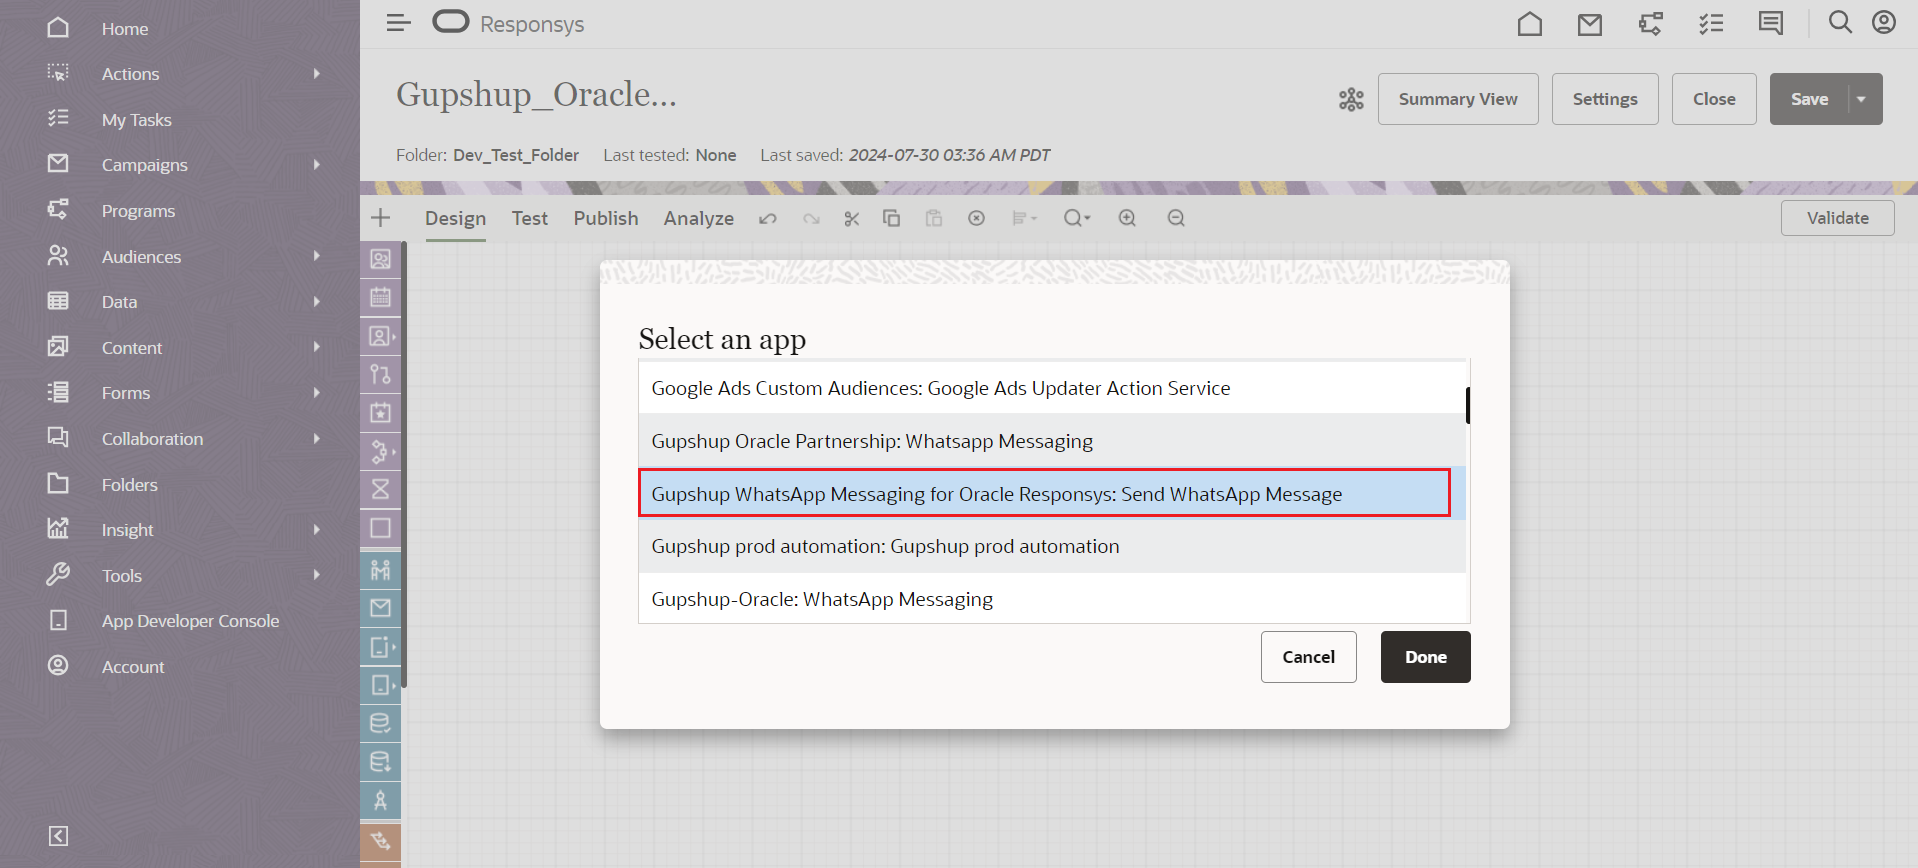Switch to the Analyze tab

pos(698,218)
